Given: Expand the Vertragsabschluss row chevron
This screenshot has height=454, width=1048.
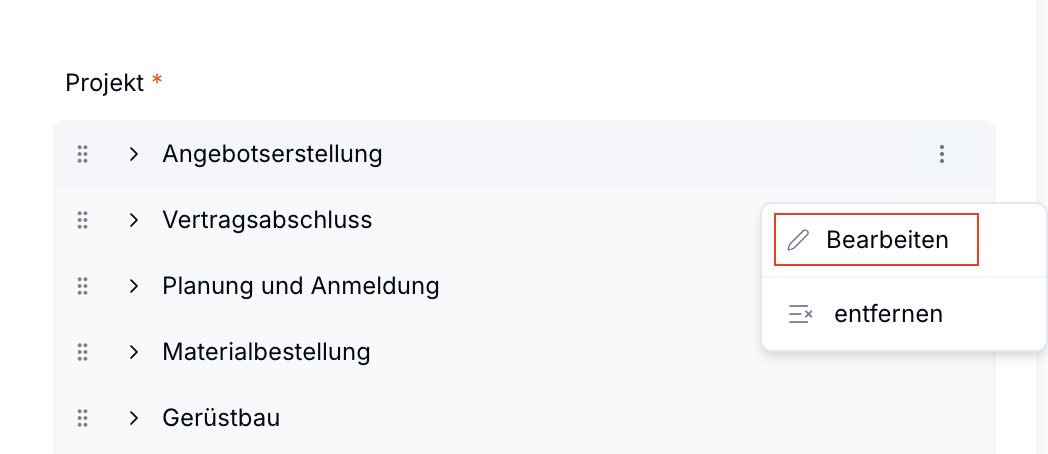Looking at the screenshot, I should (x=134, y=220).
